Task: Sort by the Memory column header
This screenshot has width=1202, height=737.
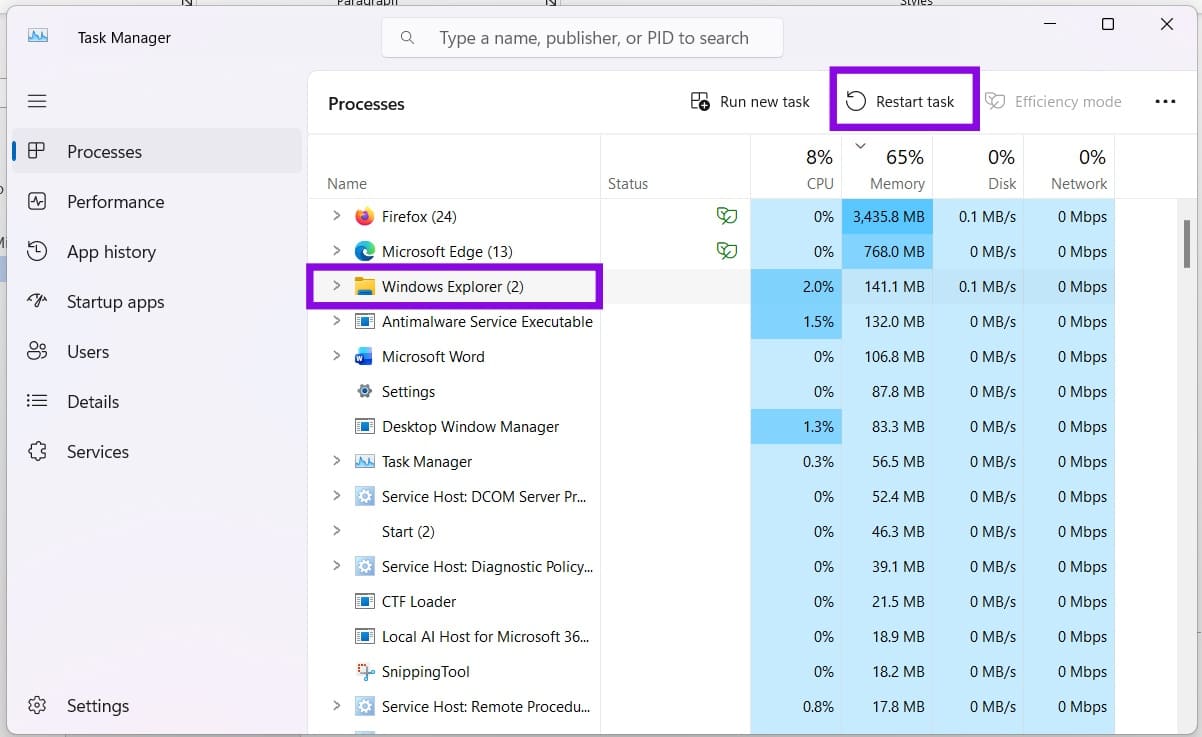Action: pos(887,167)
